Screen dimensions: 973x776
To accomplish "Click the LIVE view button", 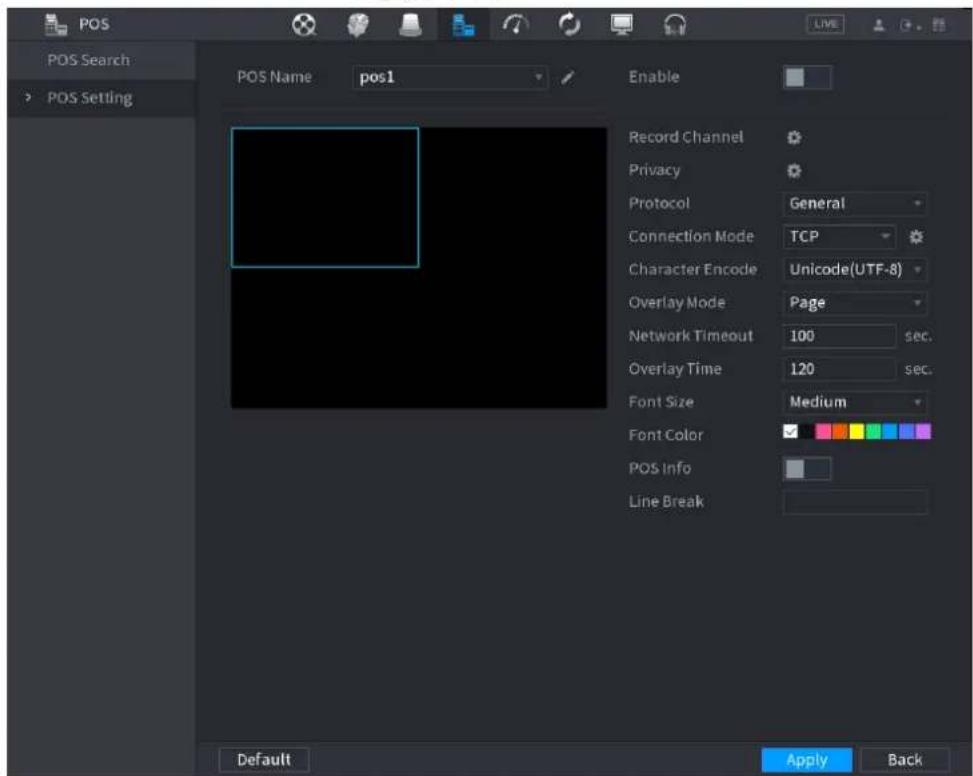I will pyautogui.click(x=825, y=24).
